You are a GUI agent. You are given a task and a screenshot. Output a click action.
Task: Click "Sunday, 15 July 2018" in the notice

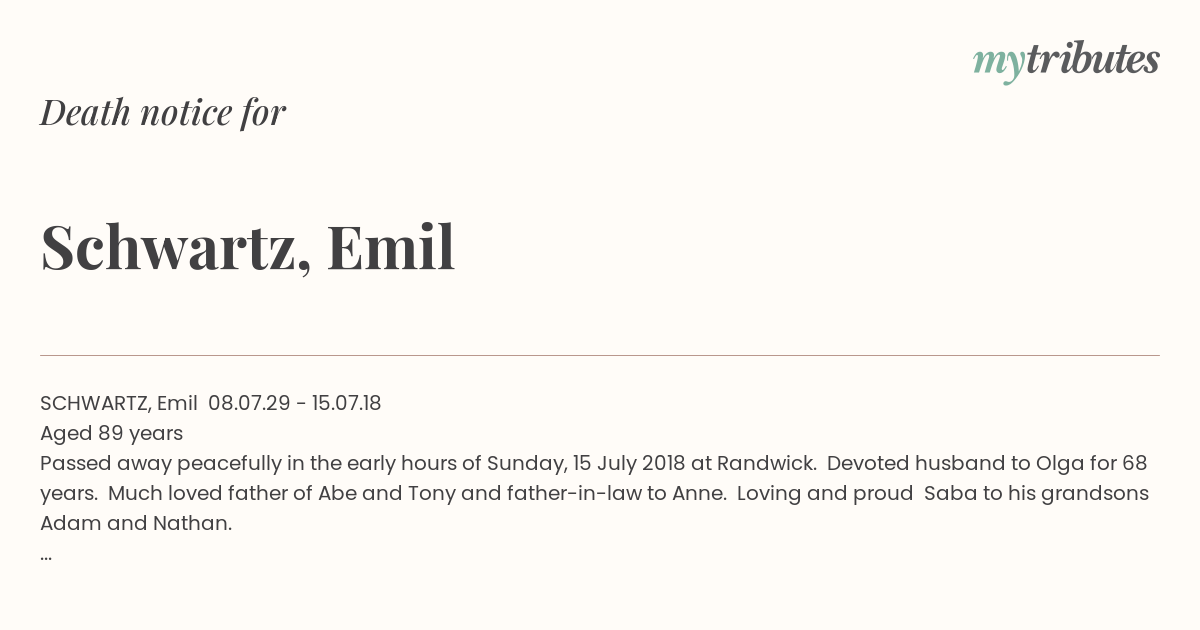coord(586,463)
